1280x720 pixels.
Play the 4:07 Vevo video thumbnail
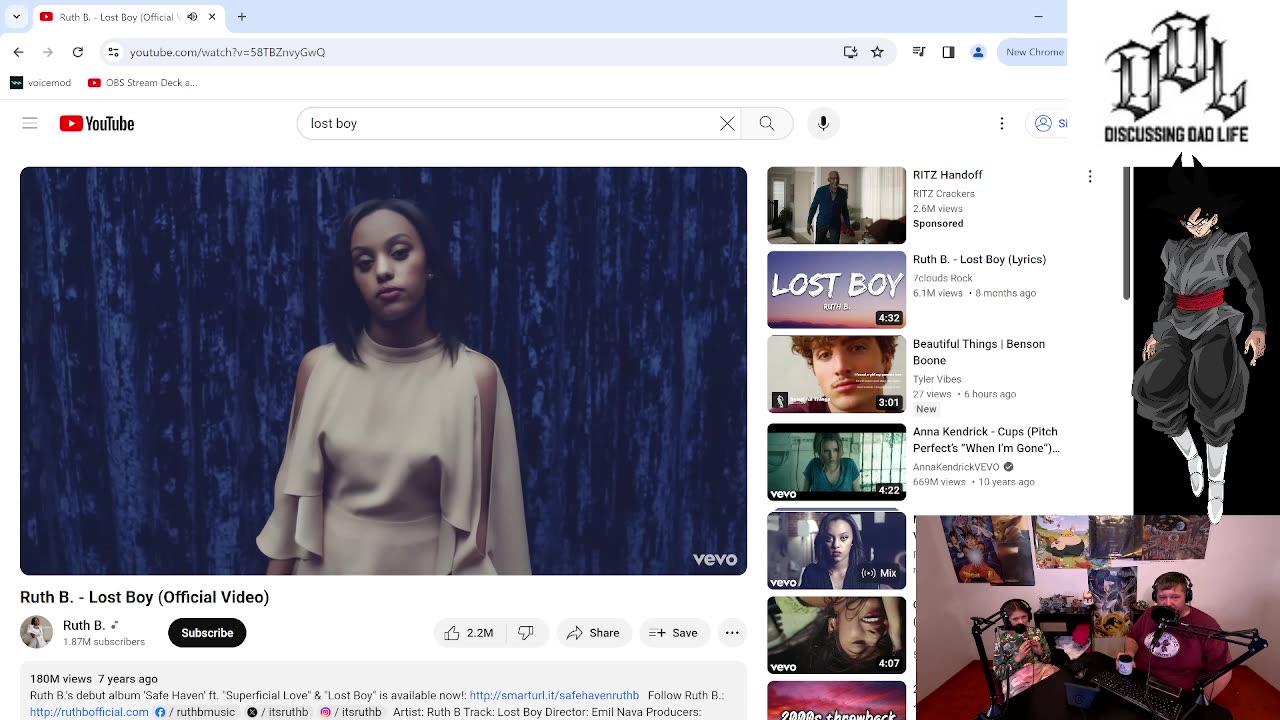[836, 635]
